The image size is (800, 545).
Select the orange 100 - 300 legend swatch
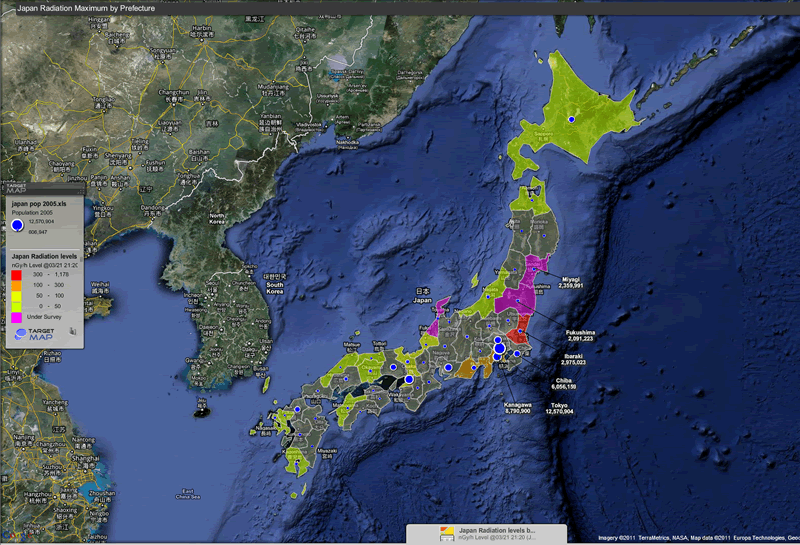coord(16,284)
